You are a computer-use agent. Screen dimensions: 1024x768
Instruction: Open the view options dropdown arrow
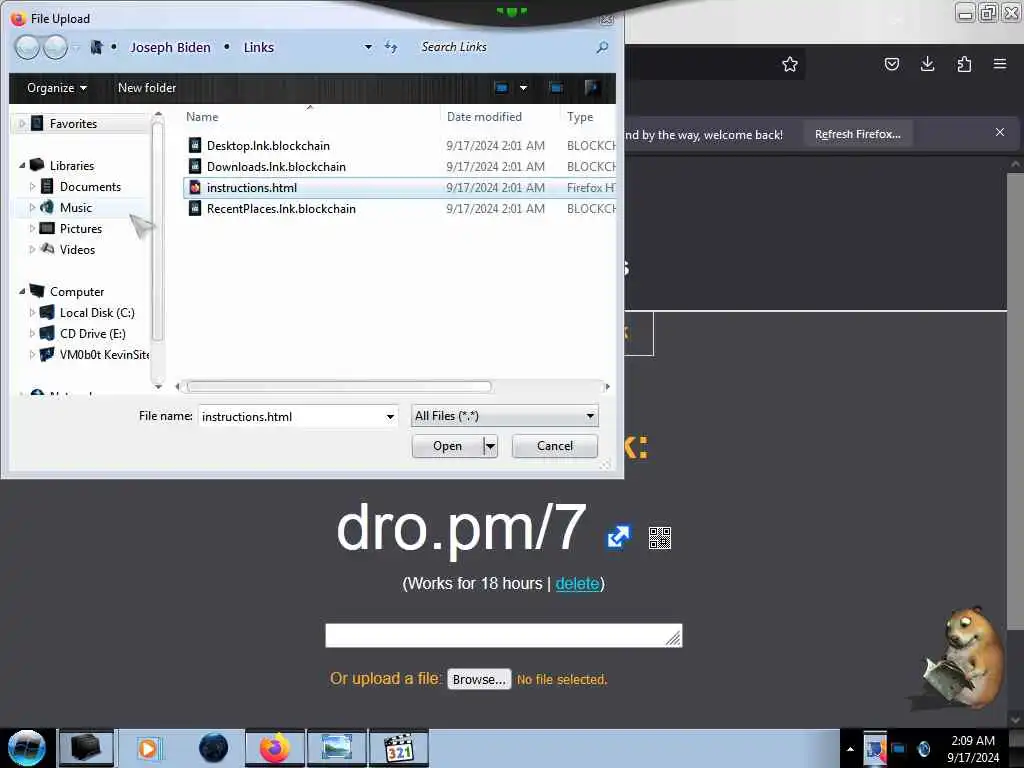tap(523, 88)
